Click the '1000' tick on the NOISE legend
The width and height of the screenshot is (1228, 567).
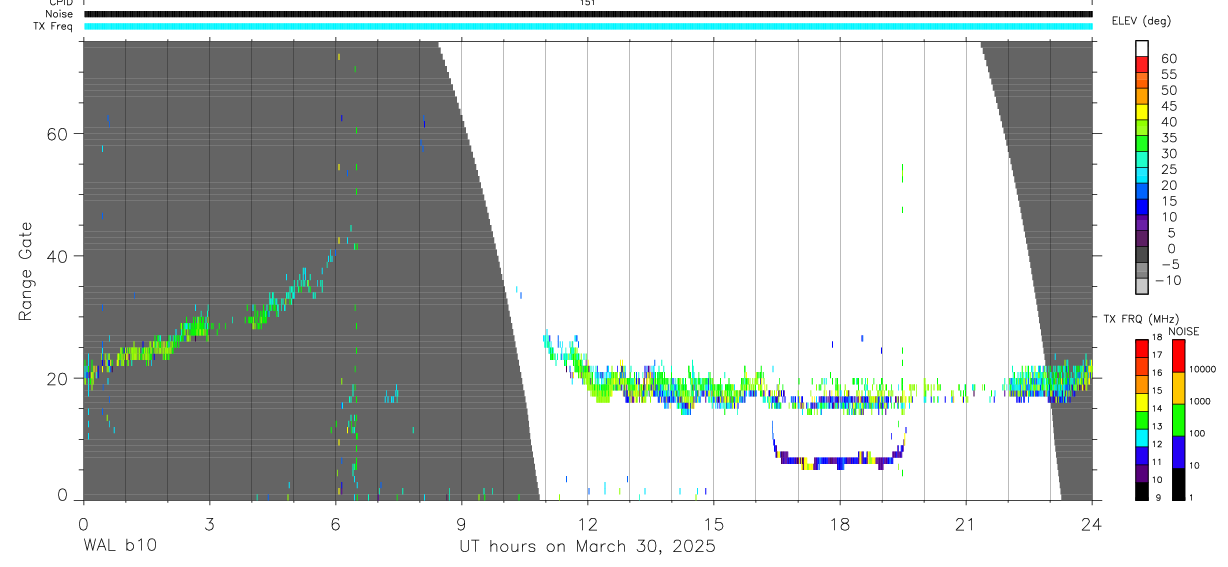(1198, 403)
